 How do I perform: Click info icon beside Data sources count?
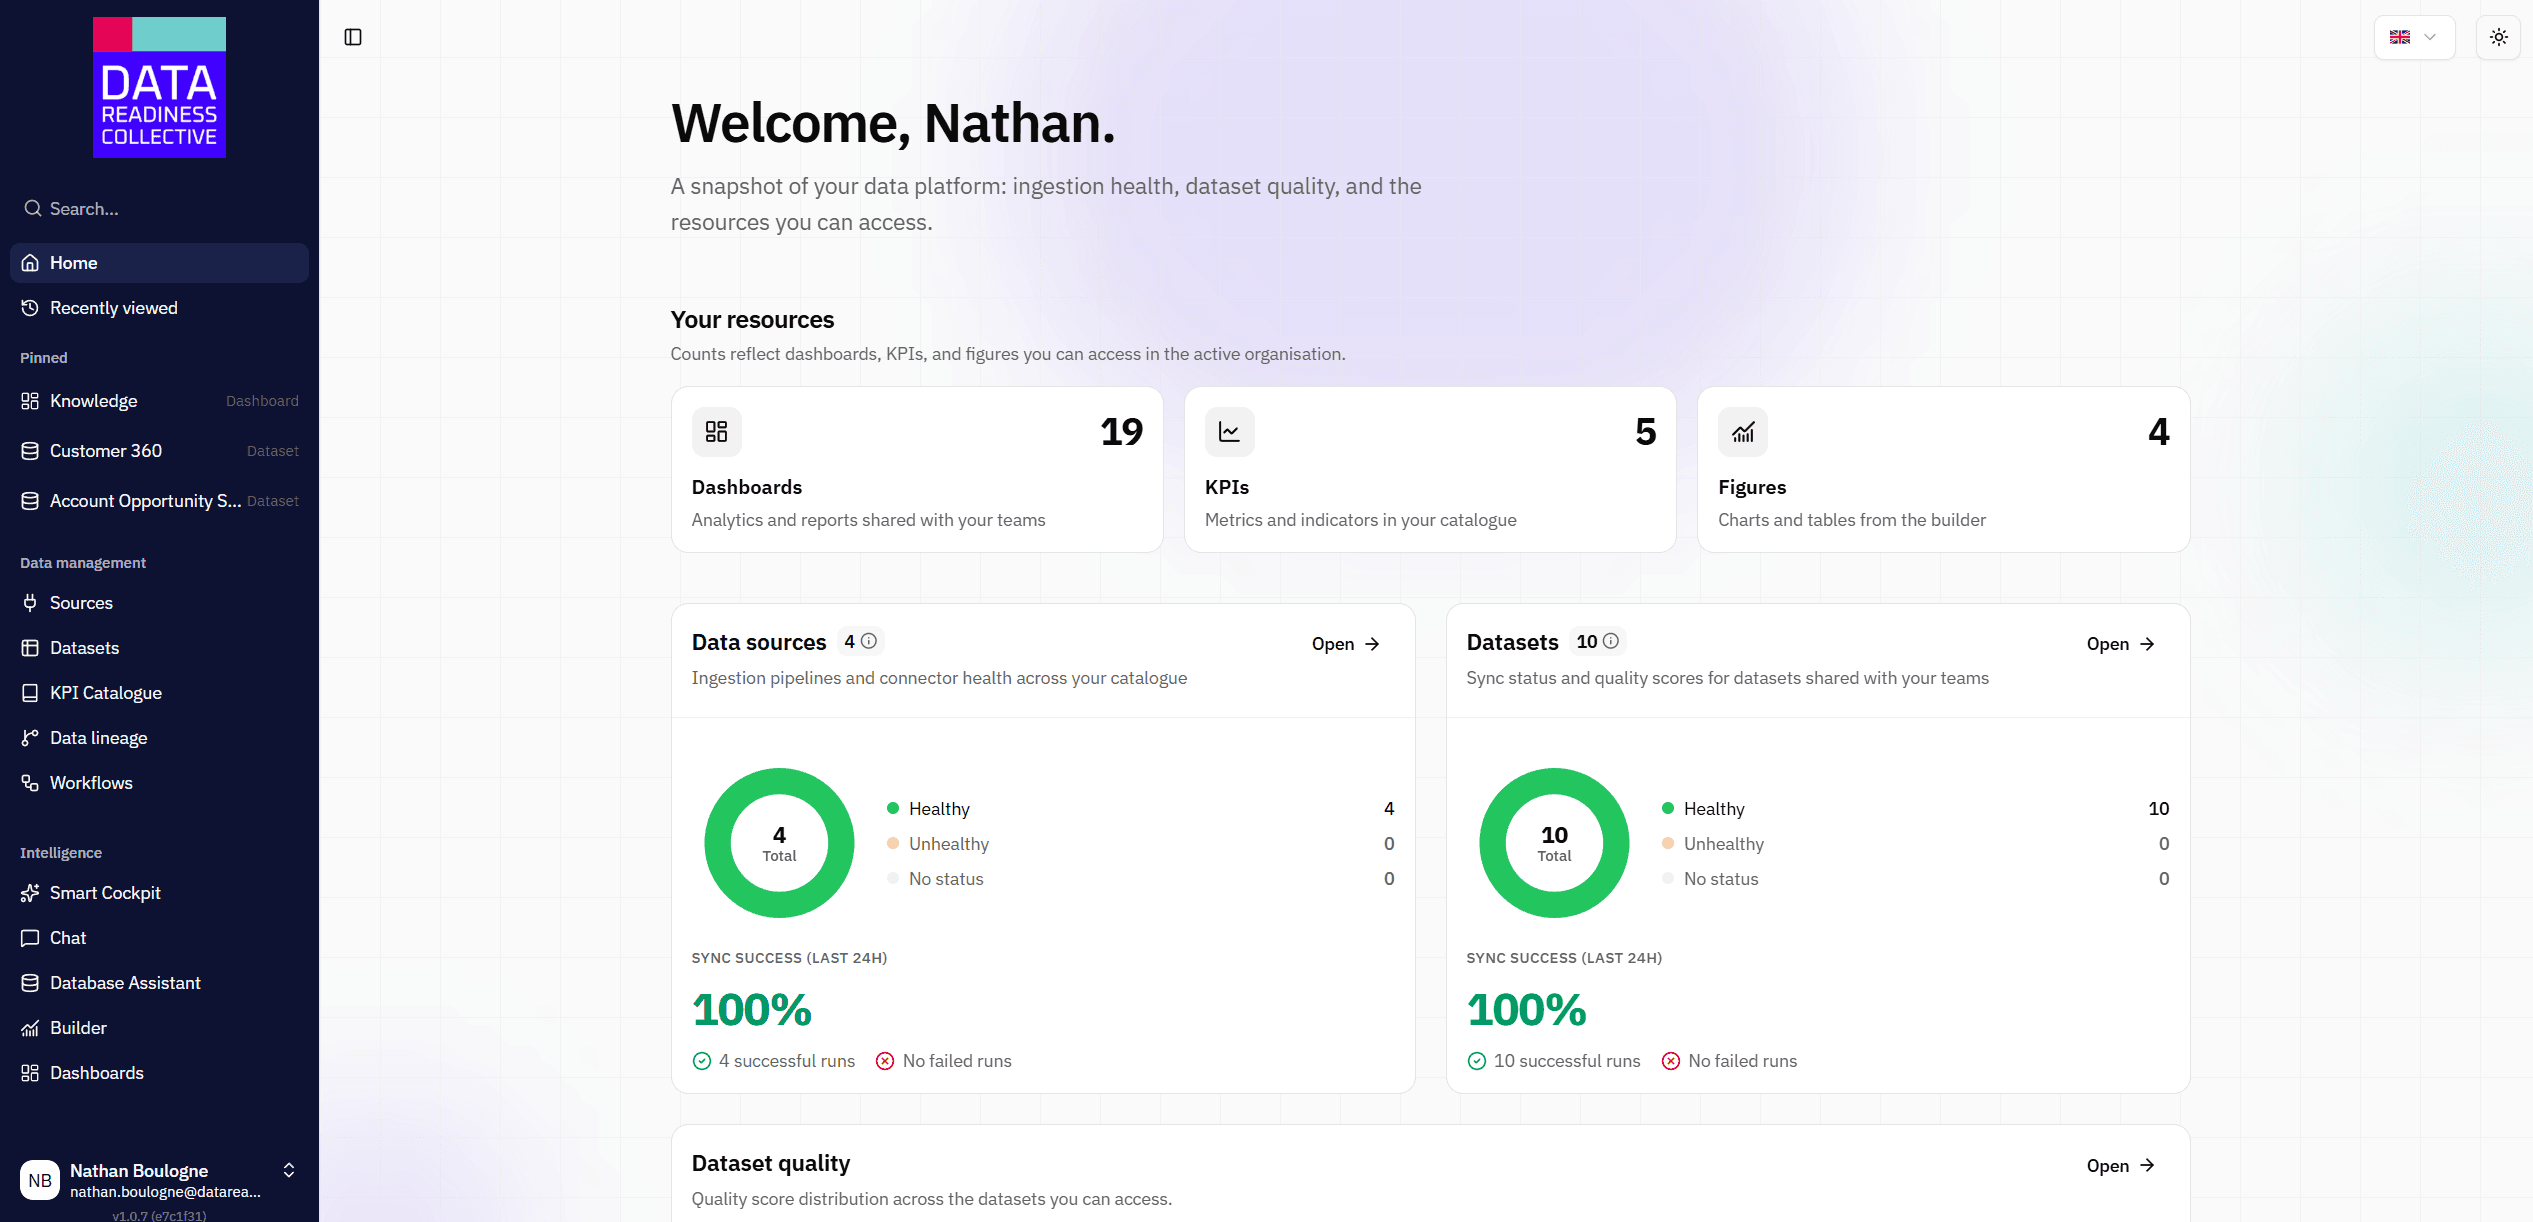pyautogui.click(x=869, y=641)
